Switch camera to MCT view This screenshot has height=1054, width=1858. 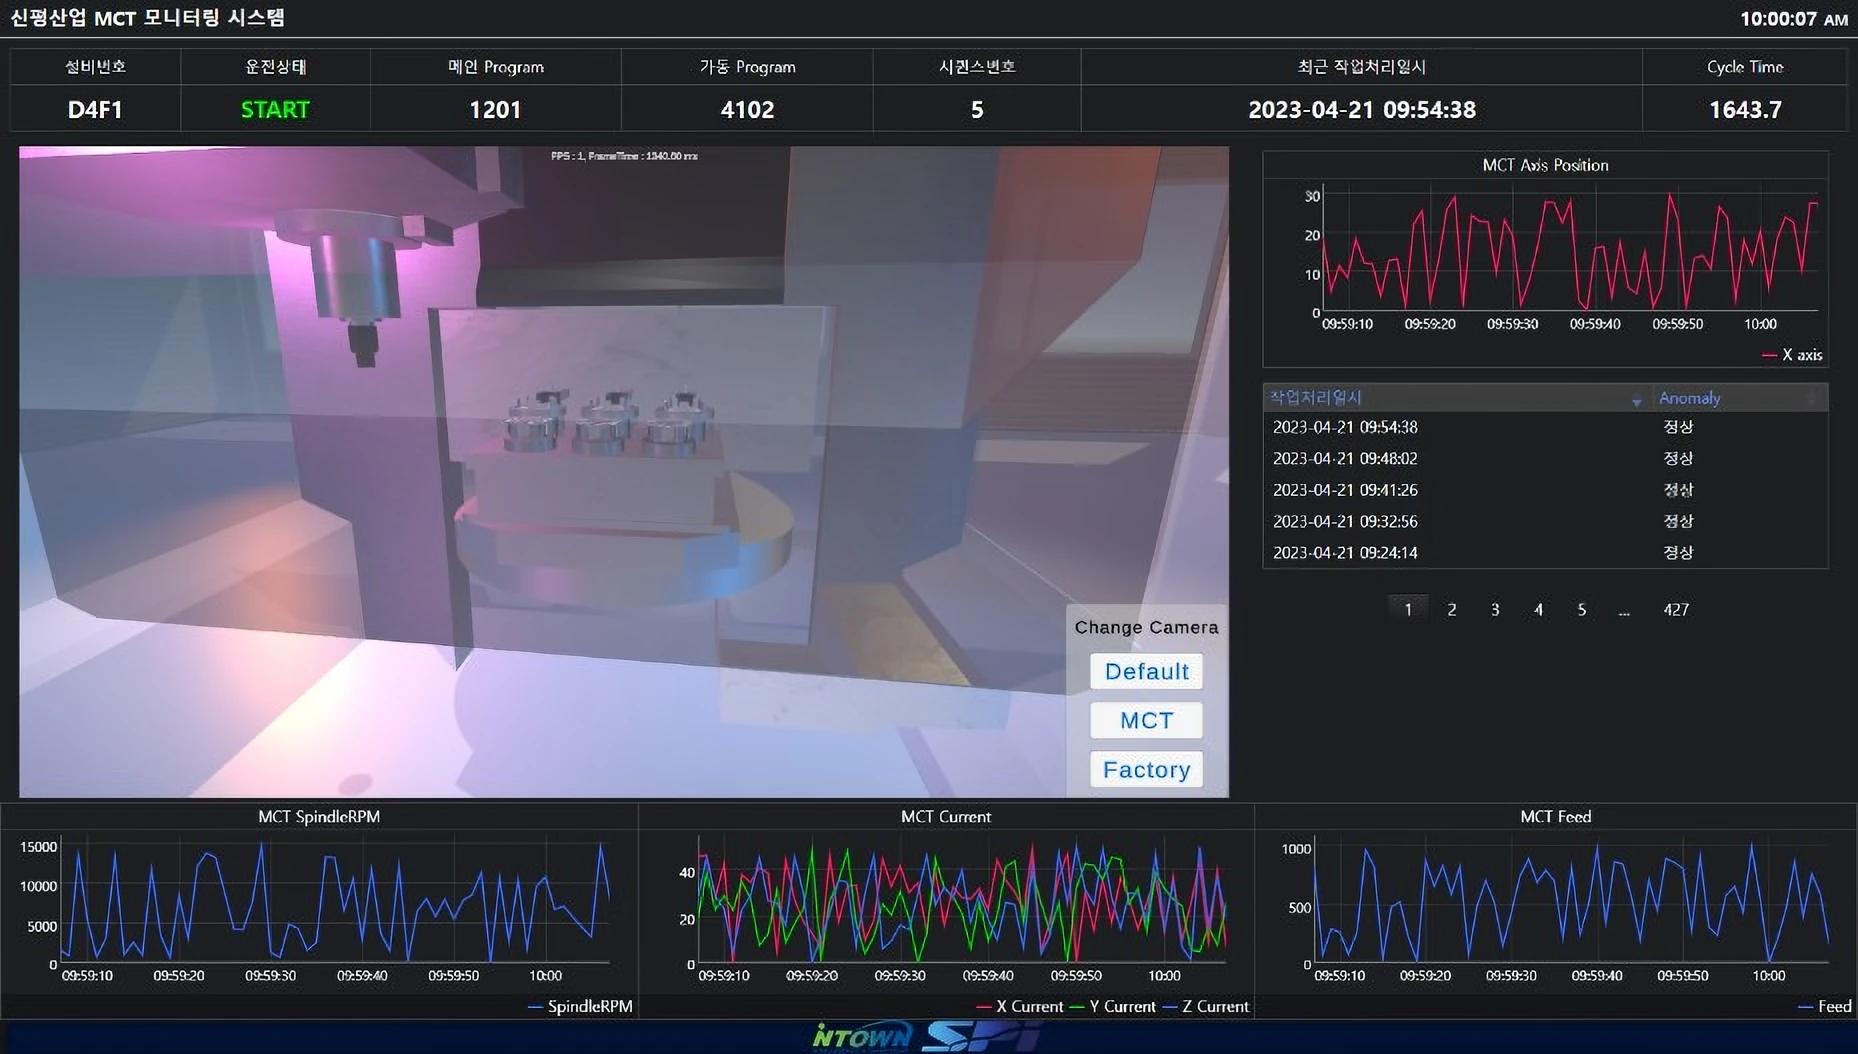(1146, 720)
